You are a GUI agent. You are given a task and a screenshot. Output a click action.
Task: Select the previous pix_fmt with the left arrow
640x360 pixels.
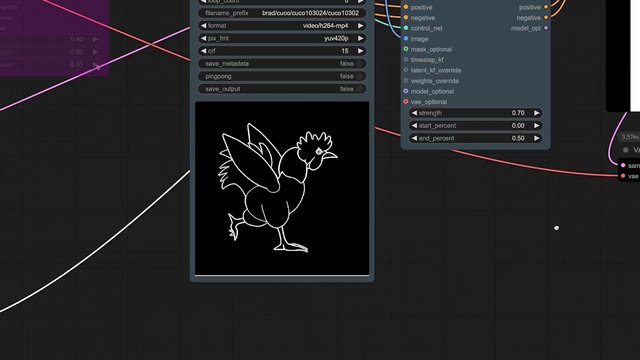pos(203,38)
